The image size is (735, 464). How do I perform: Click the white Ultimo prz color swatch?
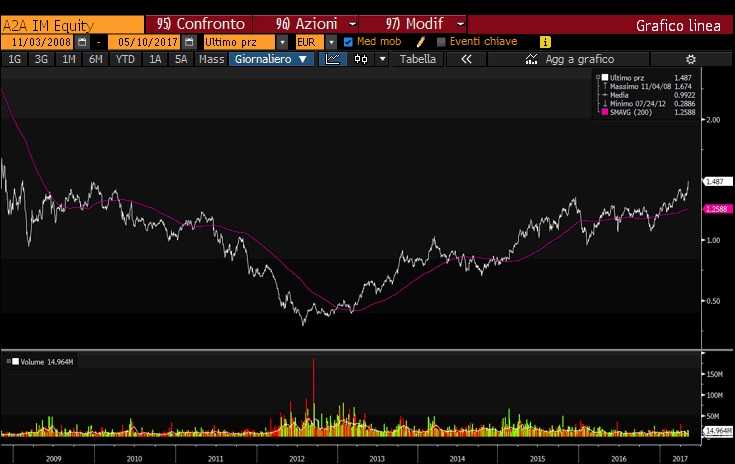pyautogui.click(x=605, y=77)
